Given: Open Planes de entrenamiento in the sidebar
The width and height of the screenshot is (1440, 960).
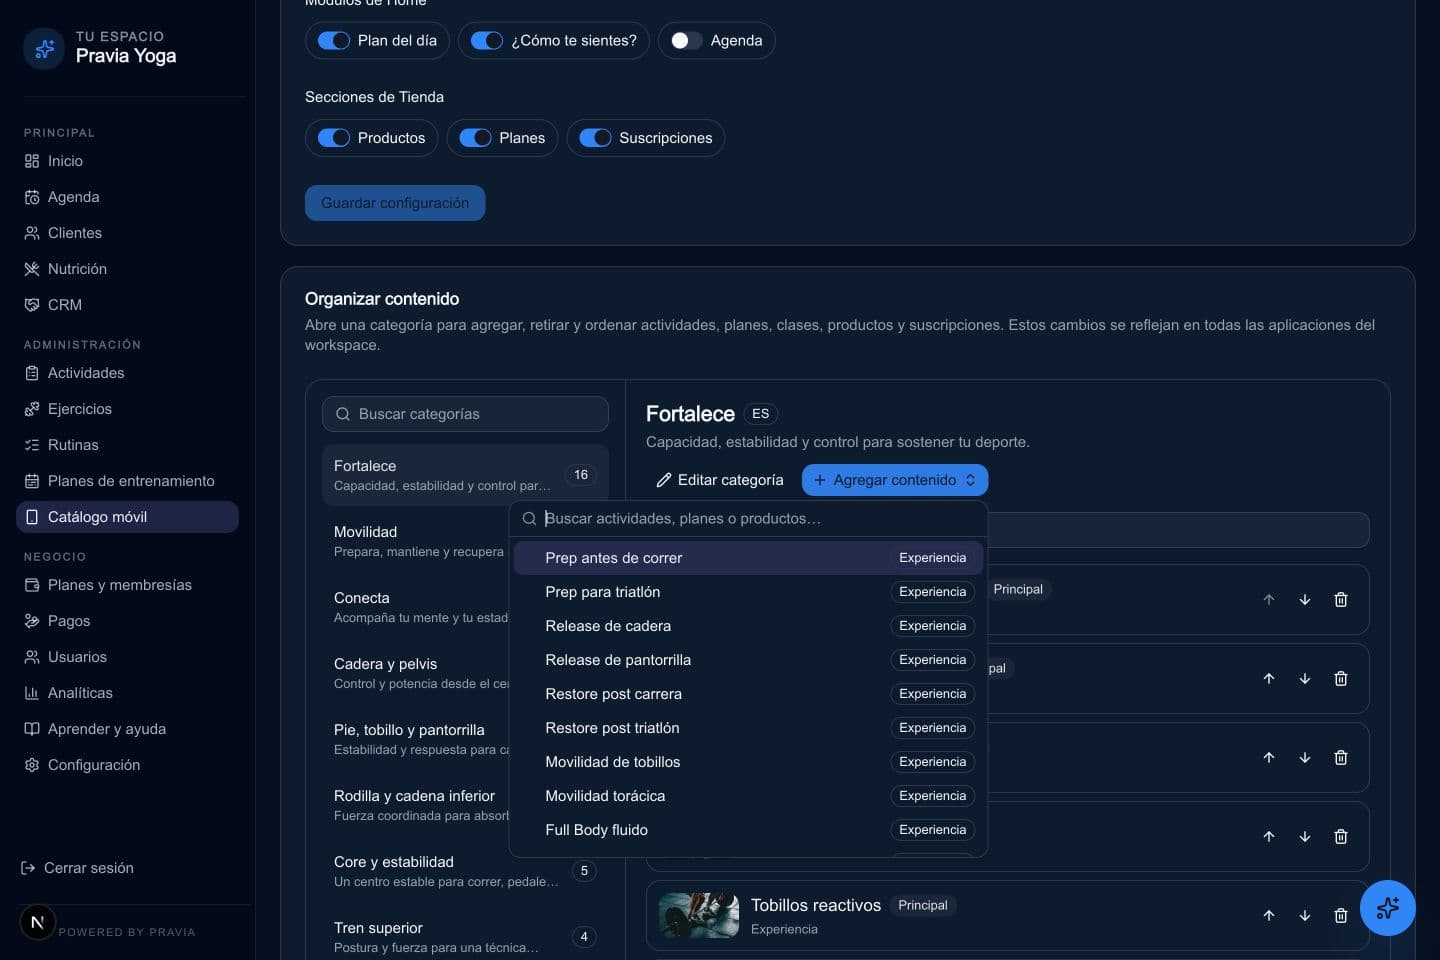Looking at the screenshot, I should [x=127, y=481].
